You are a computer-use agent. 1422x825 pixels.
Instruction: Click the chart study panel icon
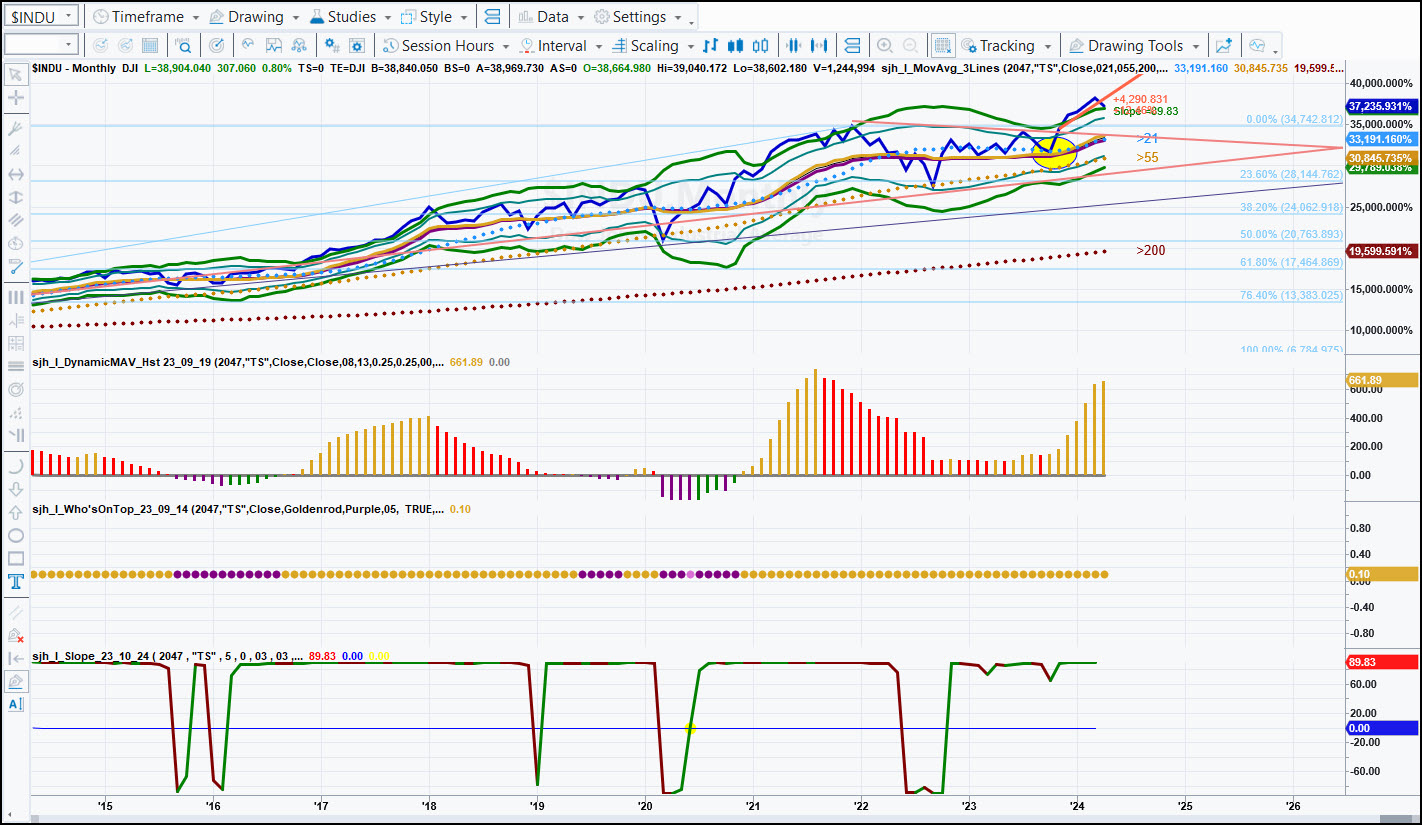[x=273, y=45]
